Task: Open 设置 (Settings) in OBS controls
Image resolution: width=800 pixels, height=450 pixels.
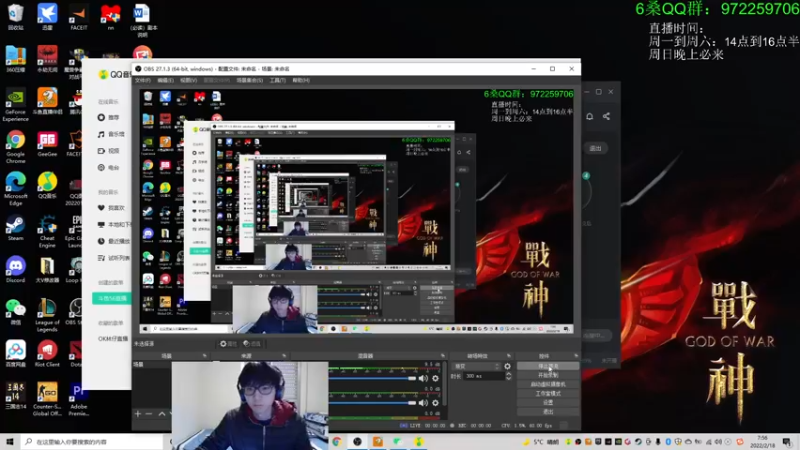Action: 548,403
